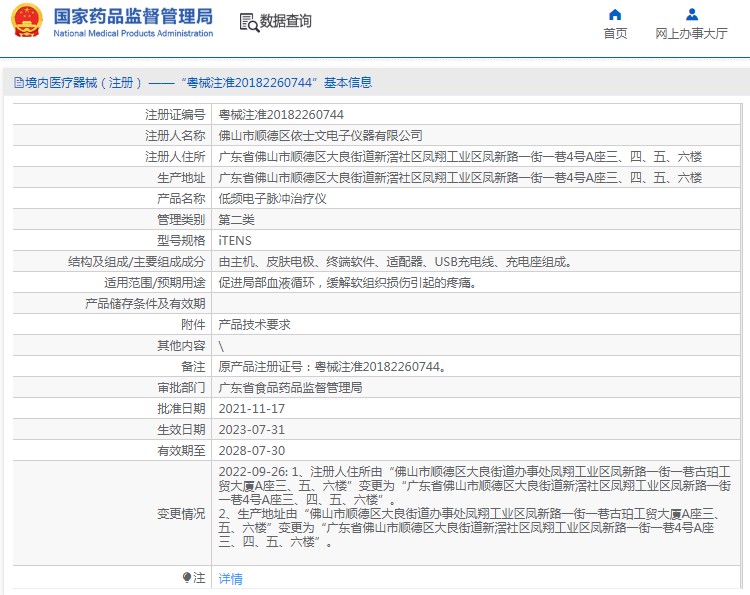Screen dimensions: 750x595
Task: Click the model value iTENS
Action: 235,241
